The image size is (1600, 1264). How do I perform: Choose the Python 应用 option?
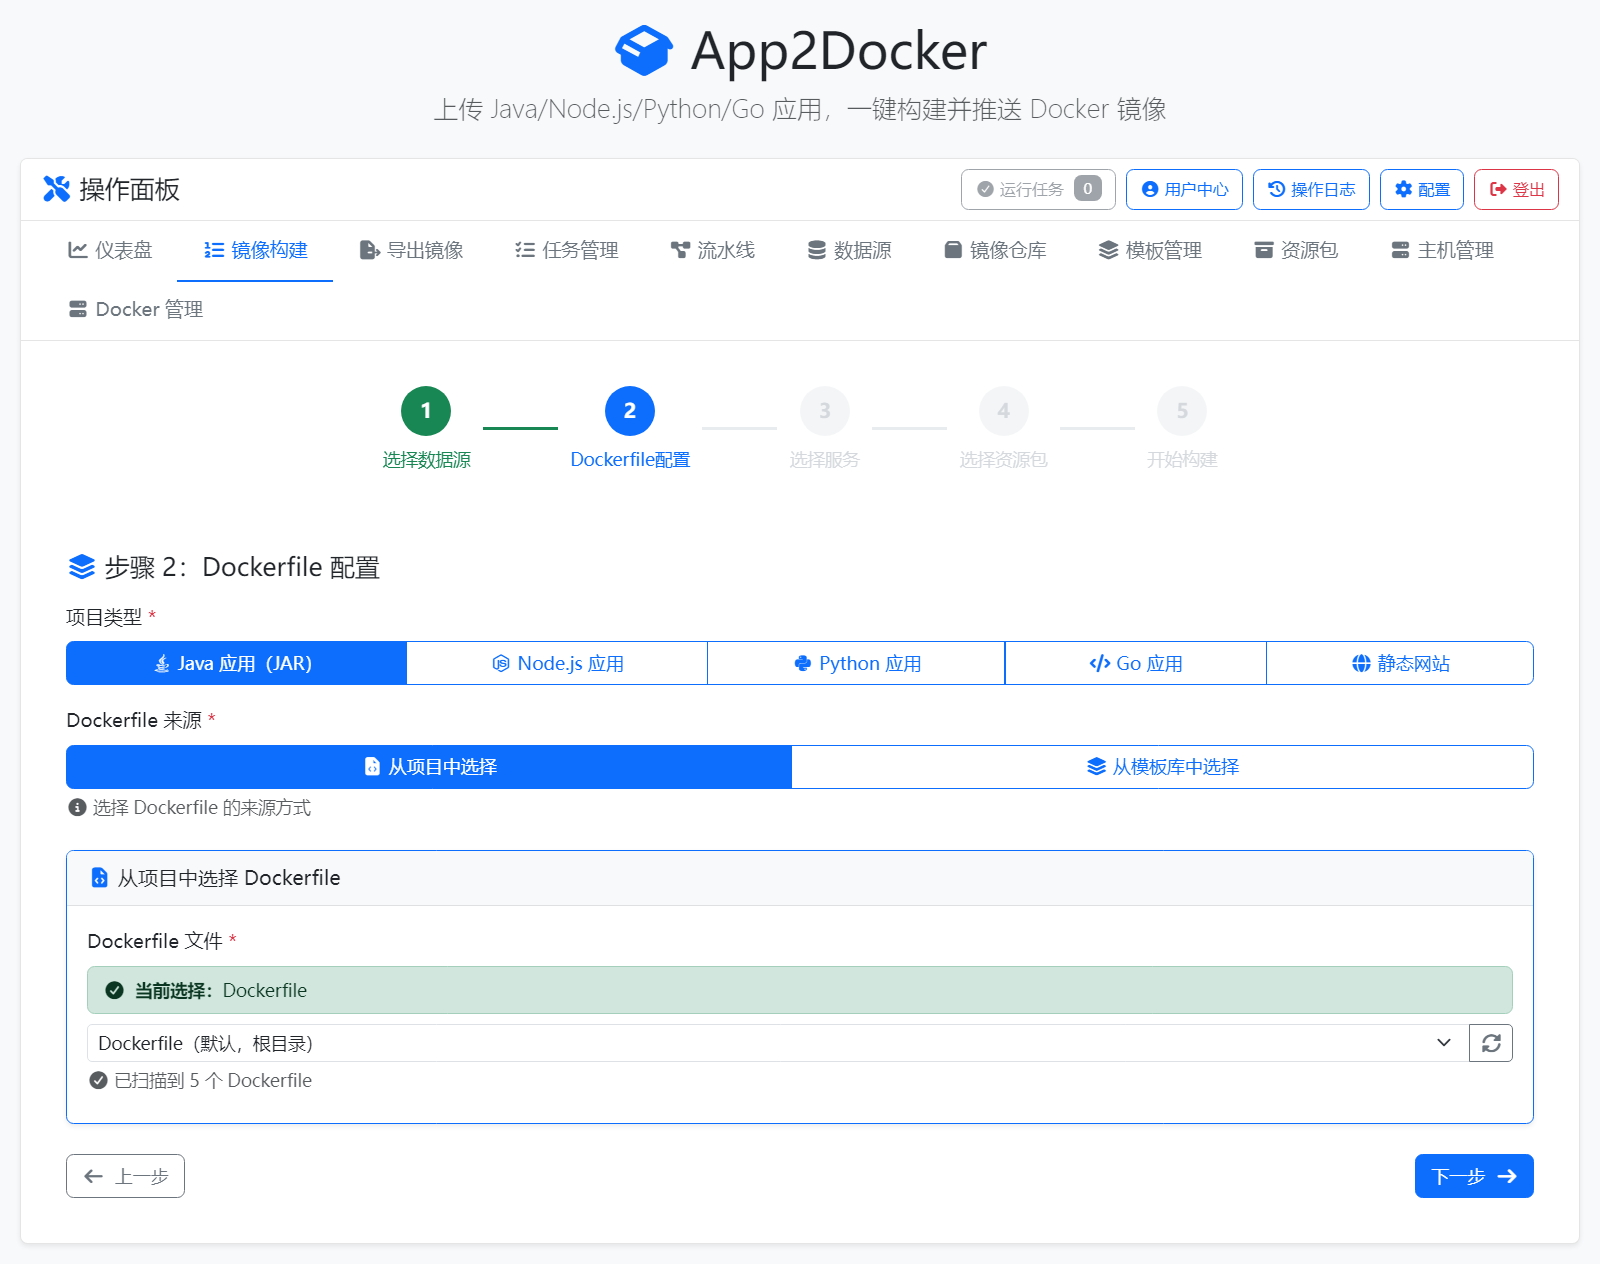pyautogui.click(x=855, y=662)
